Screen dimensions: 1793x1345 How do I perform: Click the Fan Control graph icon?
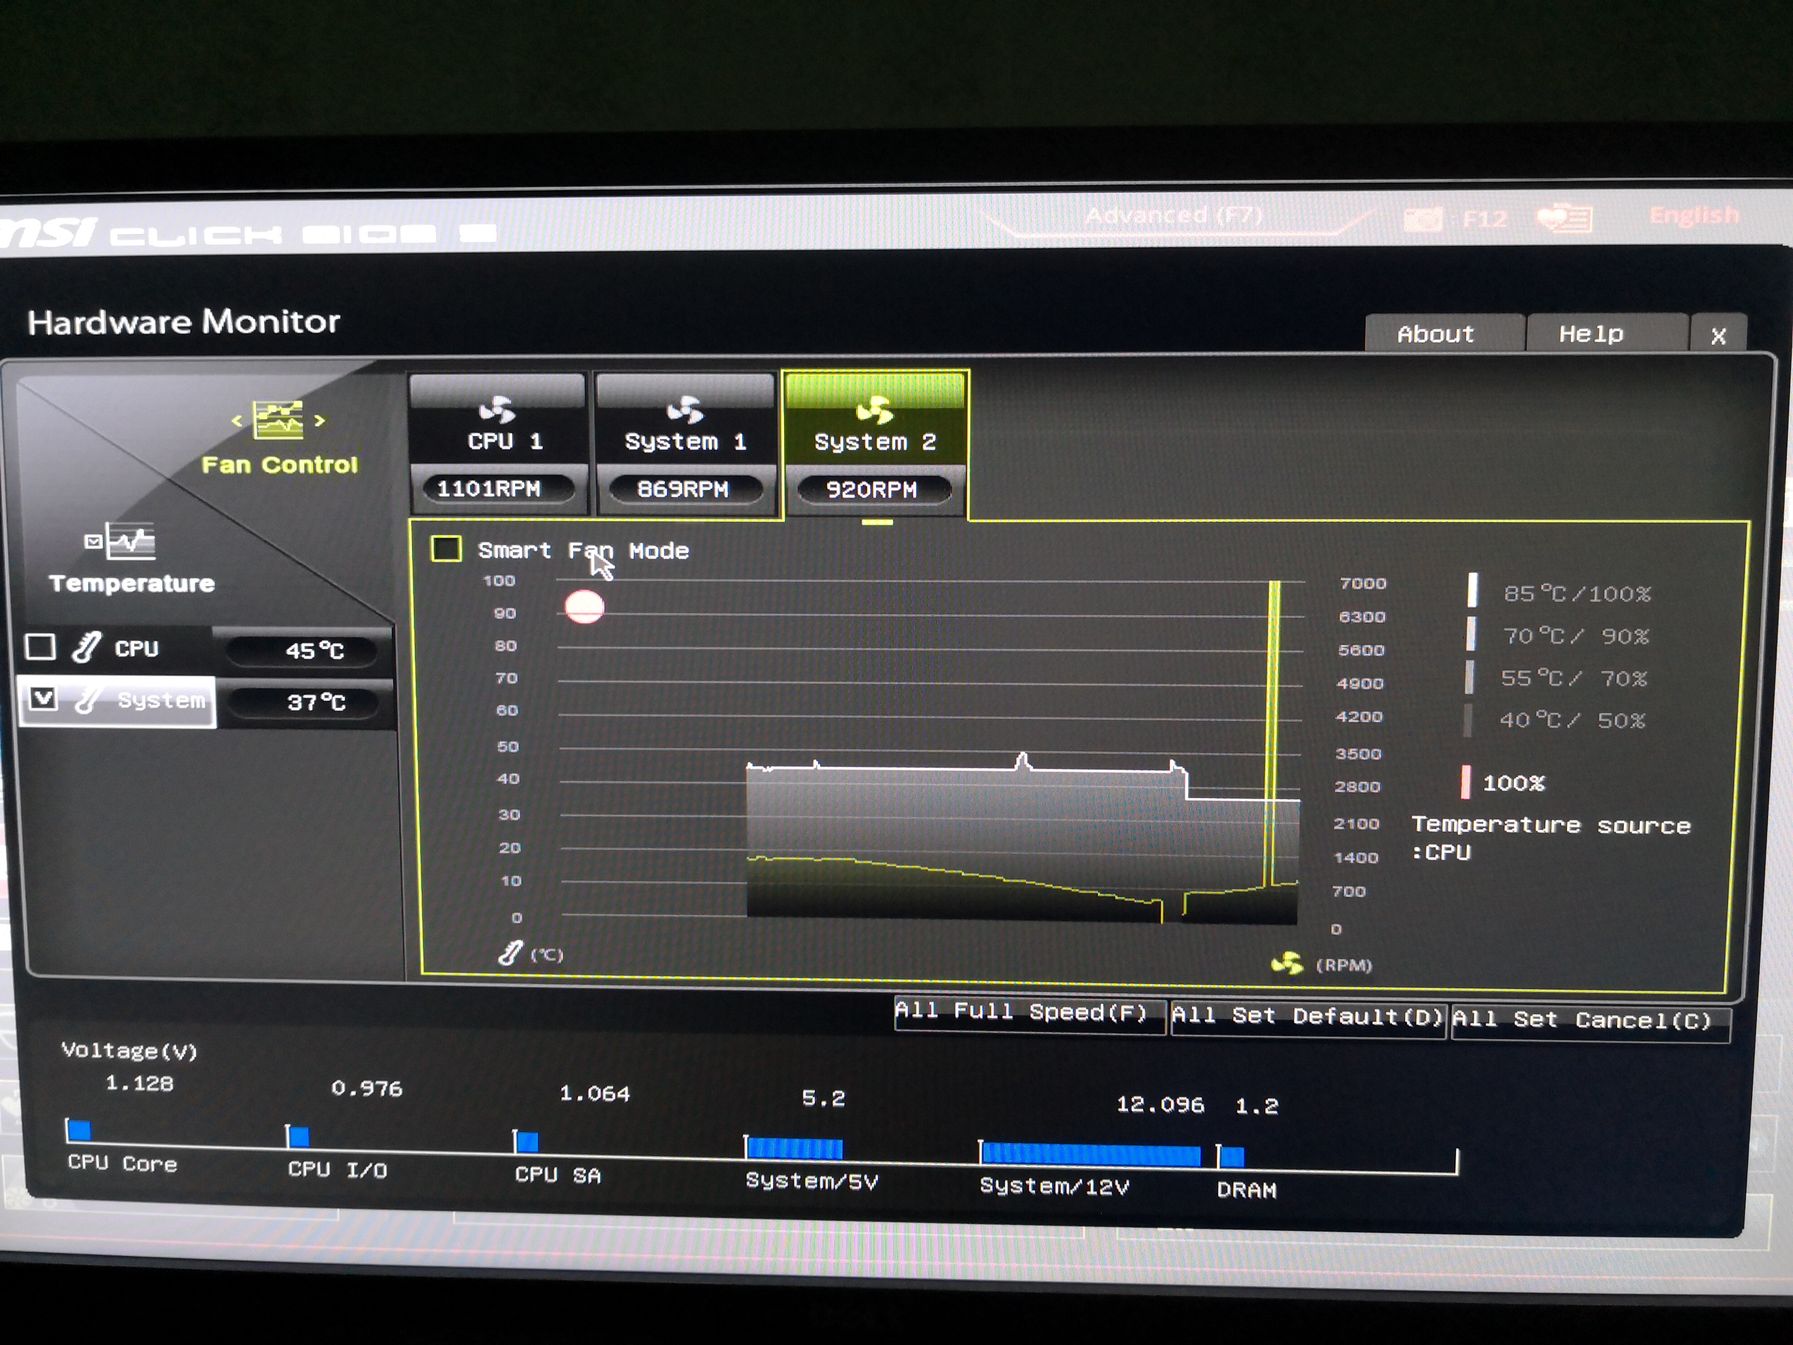[278, 420]
